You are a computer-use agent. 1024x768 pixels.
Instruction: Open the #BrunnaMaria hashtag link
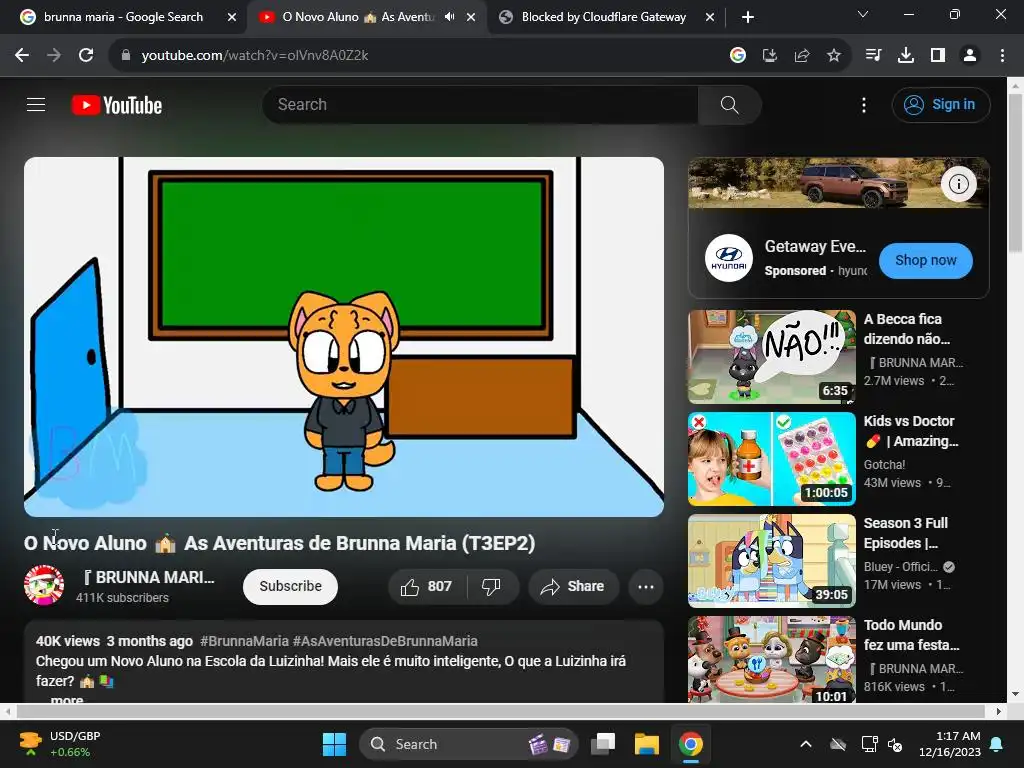244,641
